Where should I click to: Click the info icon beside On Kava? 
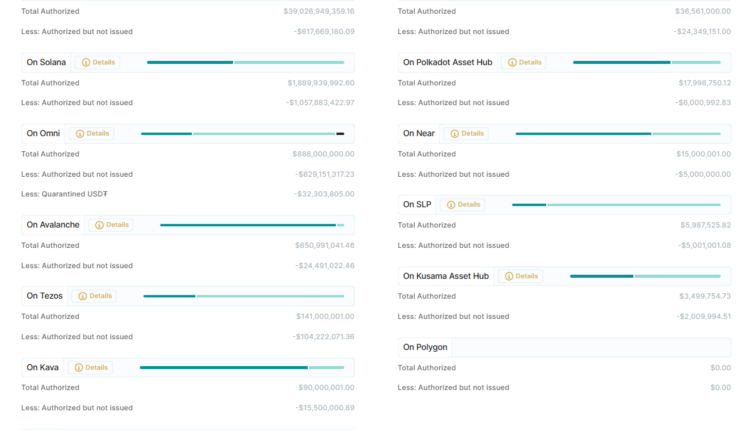78,367
